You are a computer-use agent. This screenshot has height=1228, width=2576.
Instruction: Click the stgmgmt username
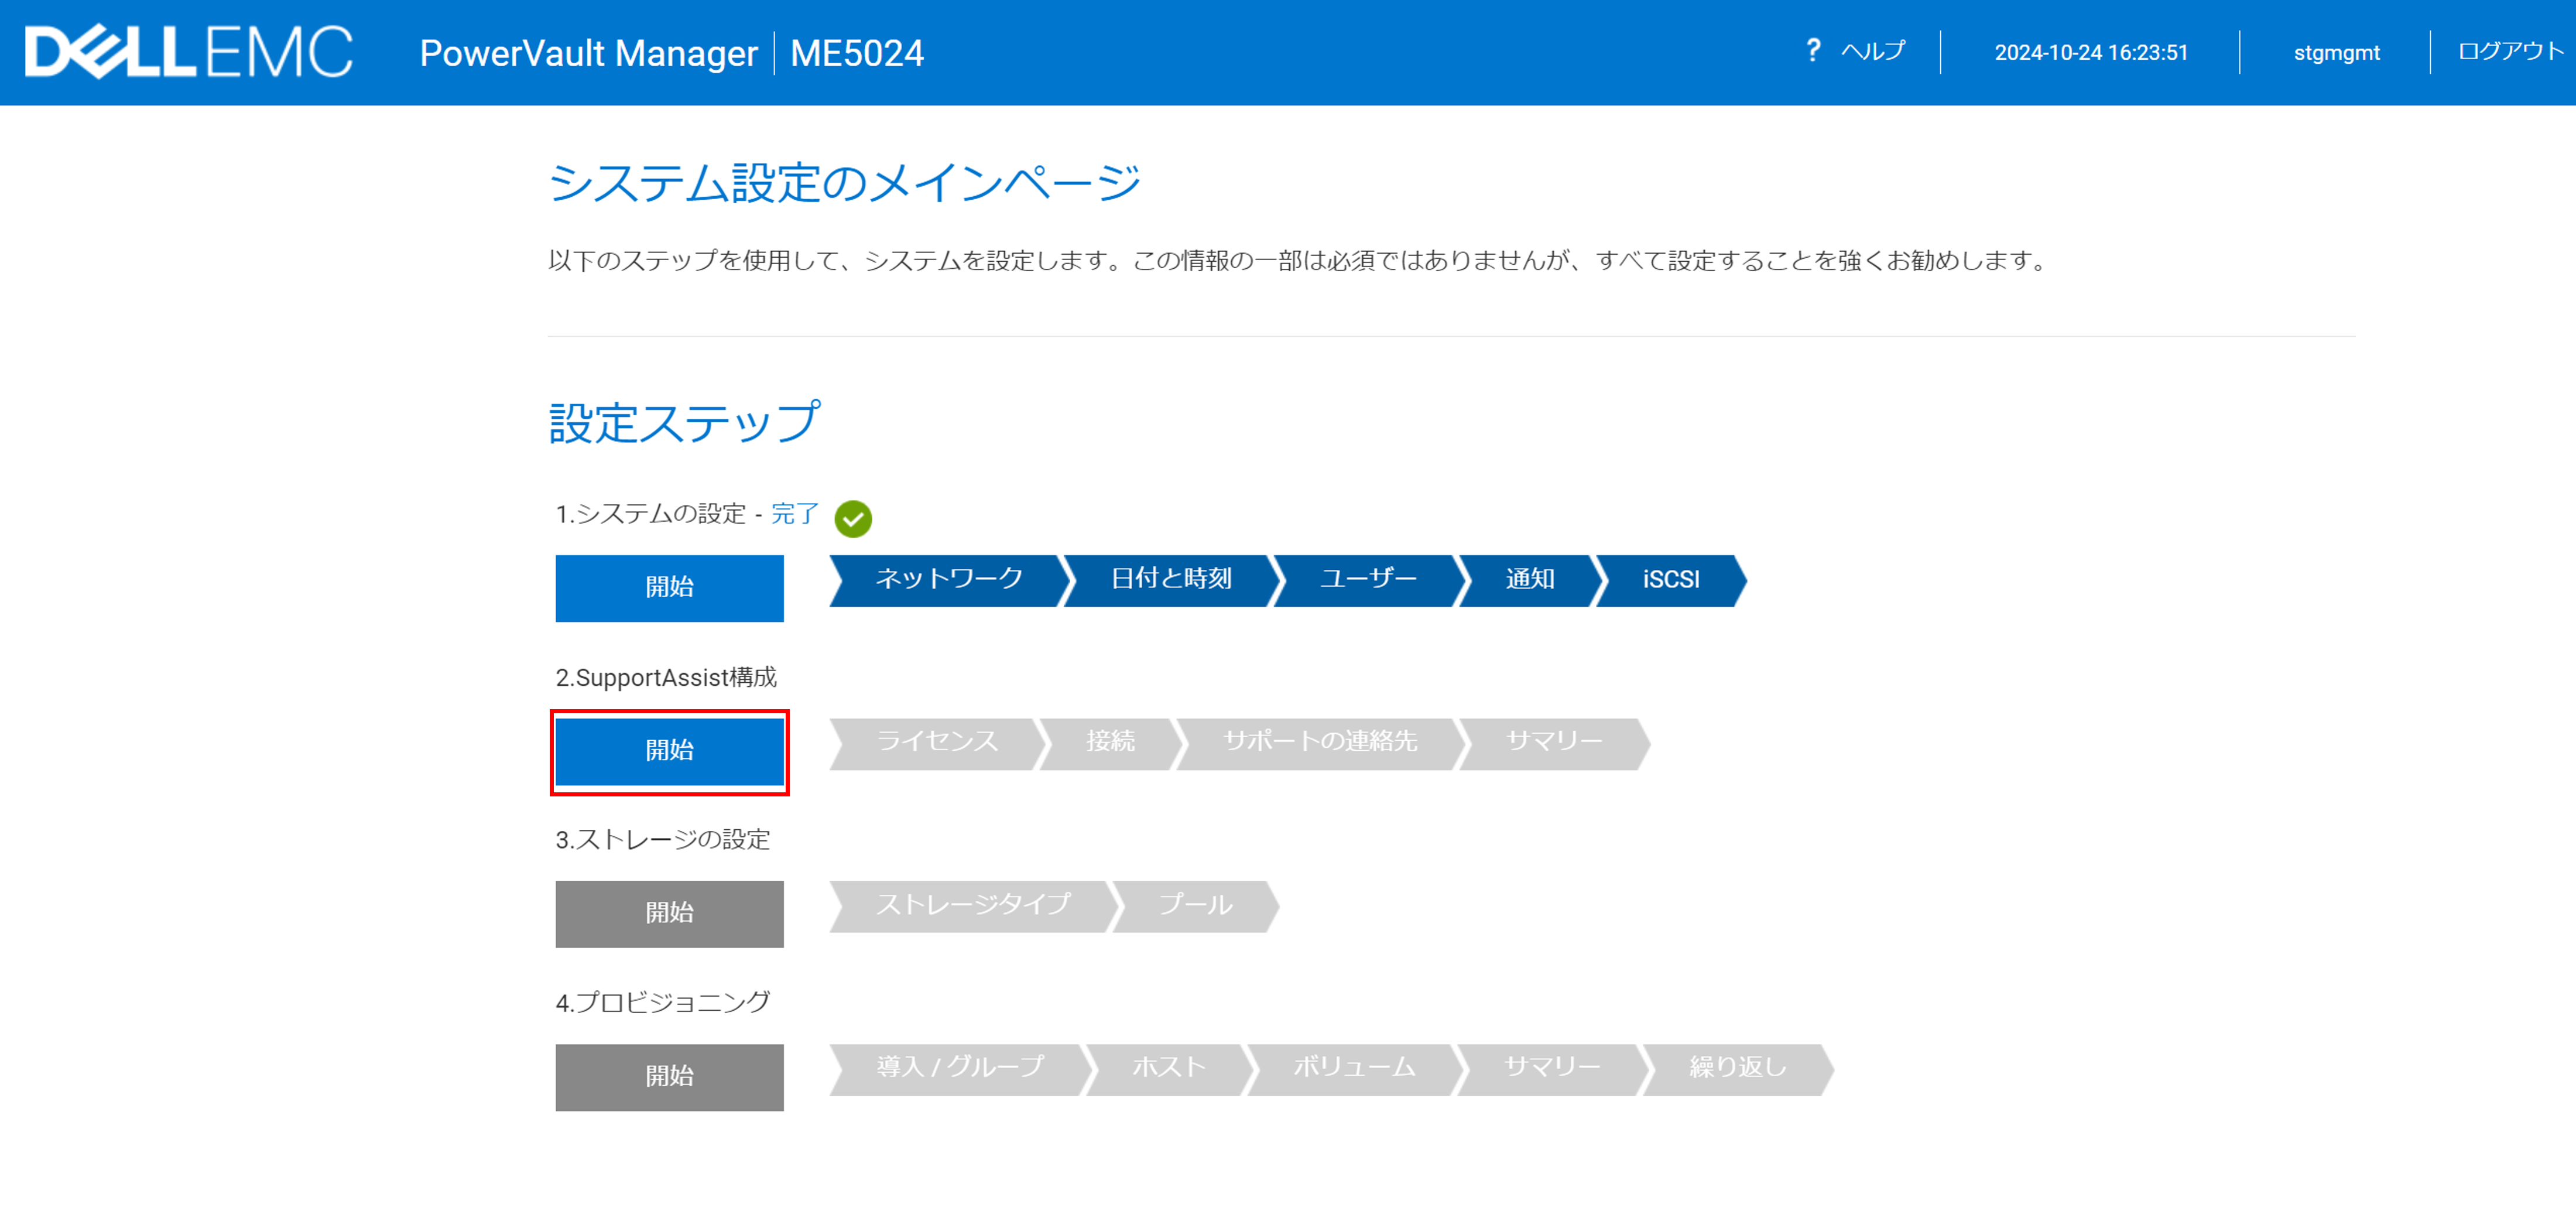click(2336, 52)
